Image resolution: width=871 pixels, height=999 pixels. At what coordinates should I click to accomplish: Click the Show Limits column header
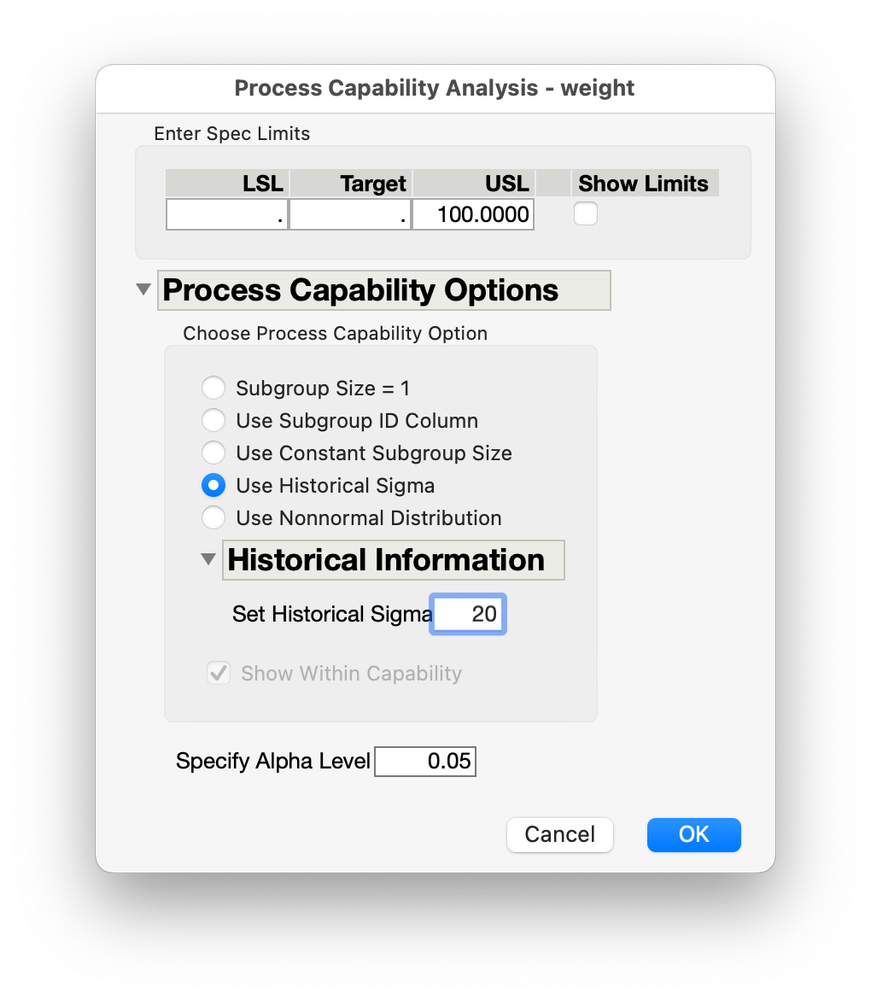coord(645,183)
